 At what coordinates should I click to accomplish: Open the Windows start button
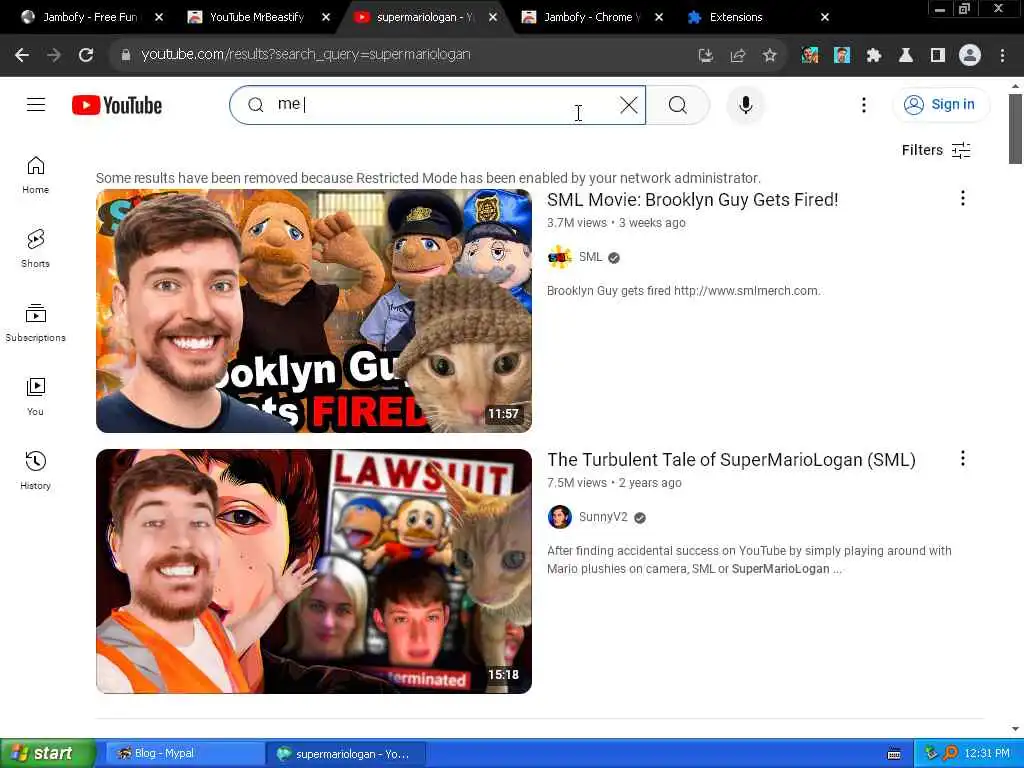(x=47, y=753)
